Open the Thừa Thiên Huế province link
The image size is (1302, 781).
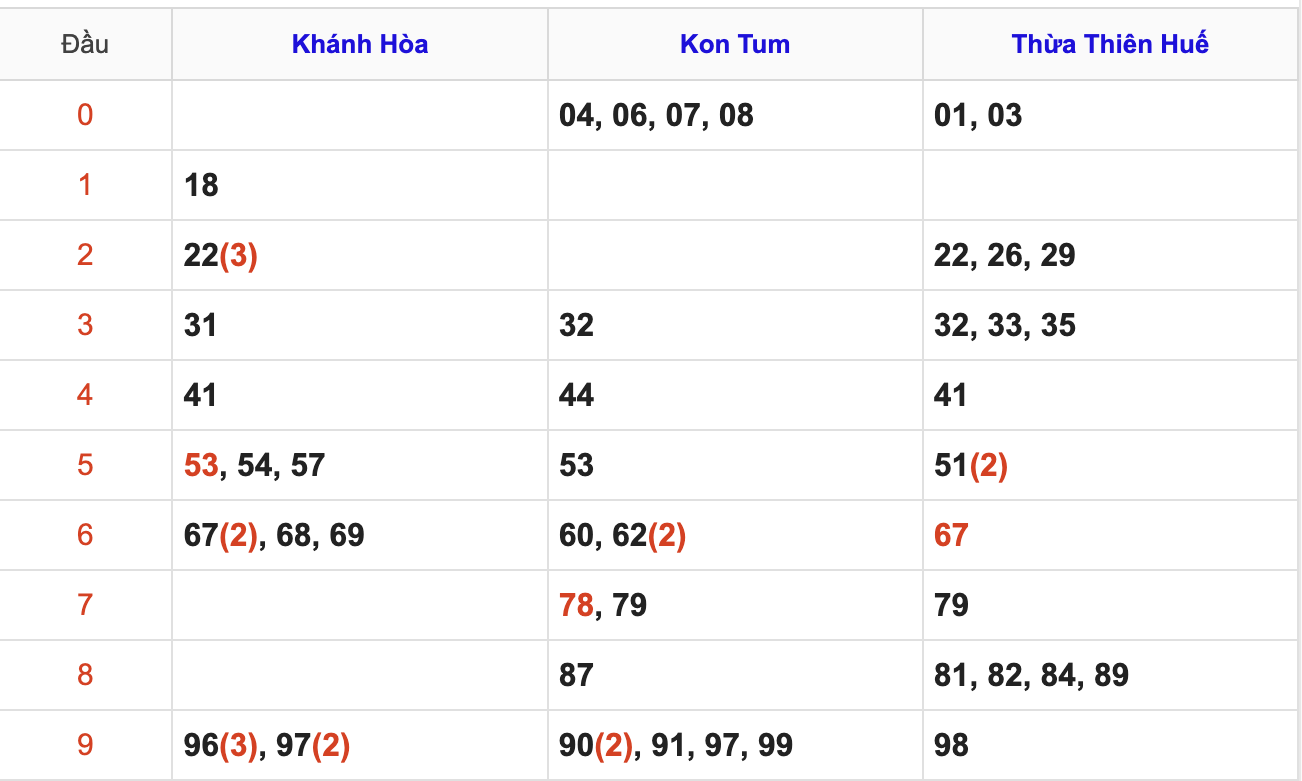[x=1110, y=44]
